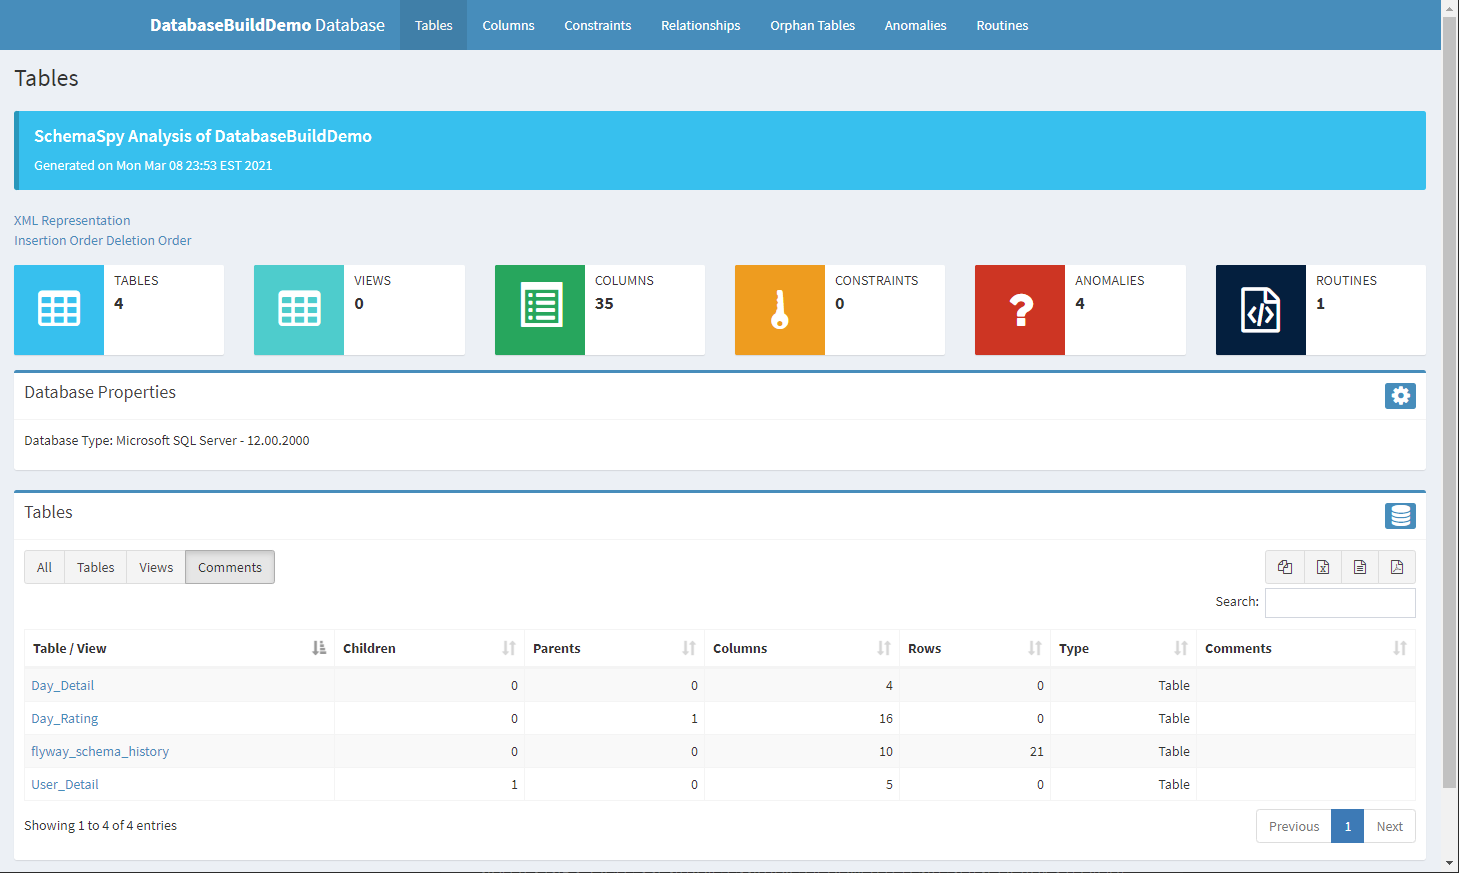Sort by Table / View column

(x=179, y=648)
